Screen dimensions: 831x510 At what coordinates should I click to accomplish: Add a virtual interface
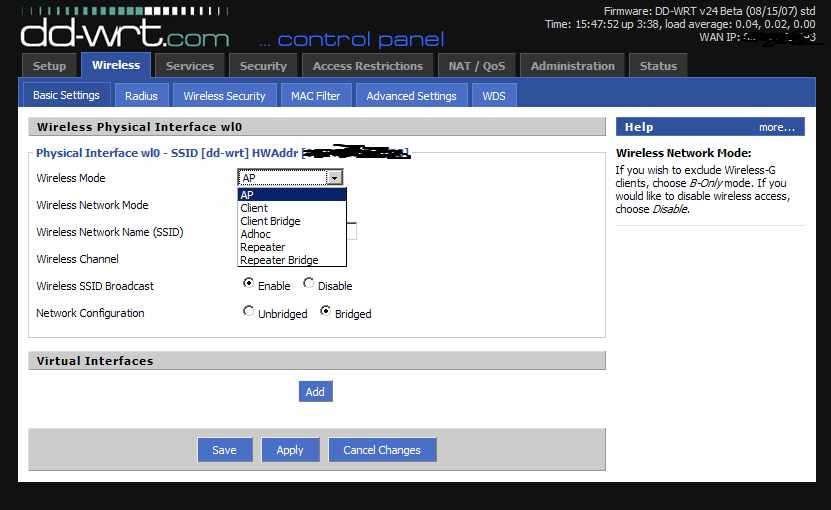pyautogui.click(x=315, y=391)
